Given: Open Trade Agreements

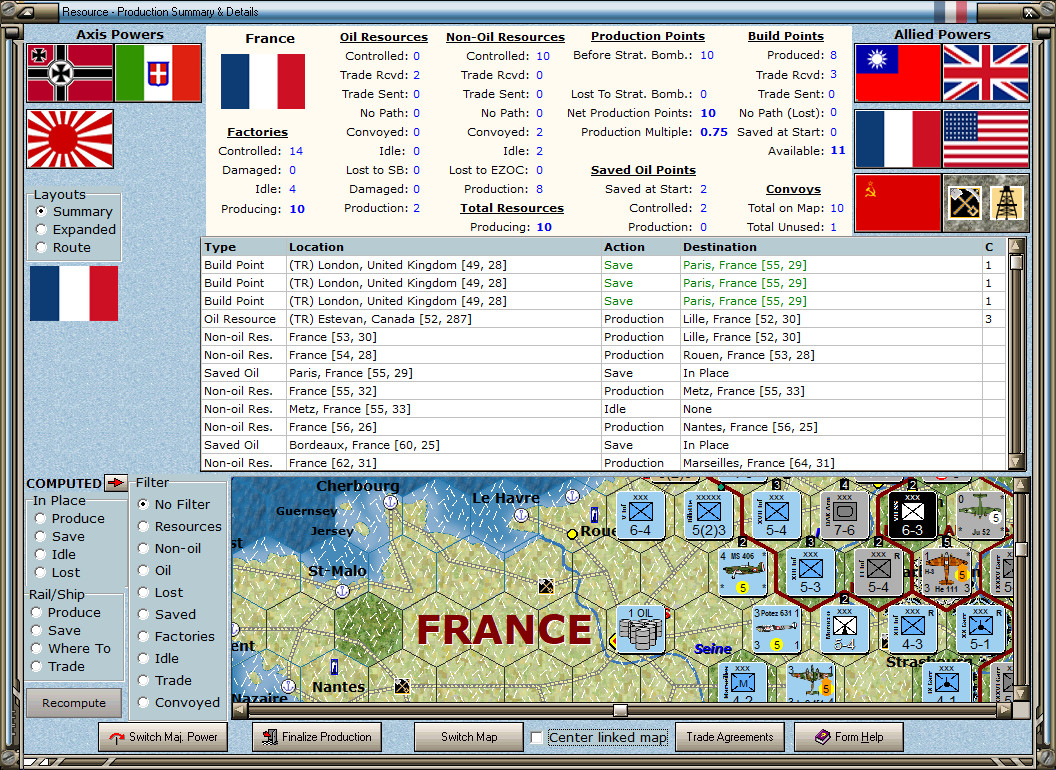Looking at the screenshot, I should pos(730,737).
